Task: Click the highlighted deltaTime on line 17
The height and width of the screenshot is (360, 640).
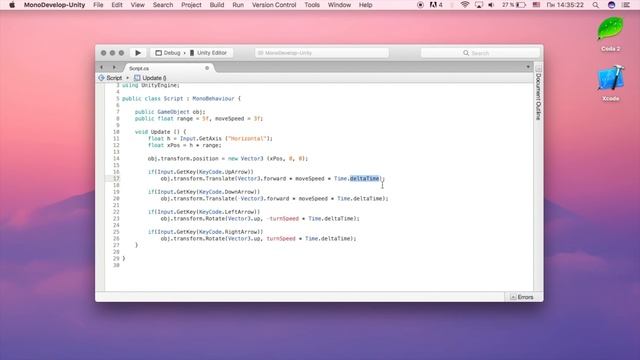Action: click(x=364, y=178)
